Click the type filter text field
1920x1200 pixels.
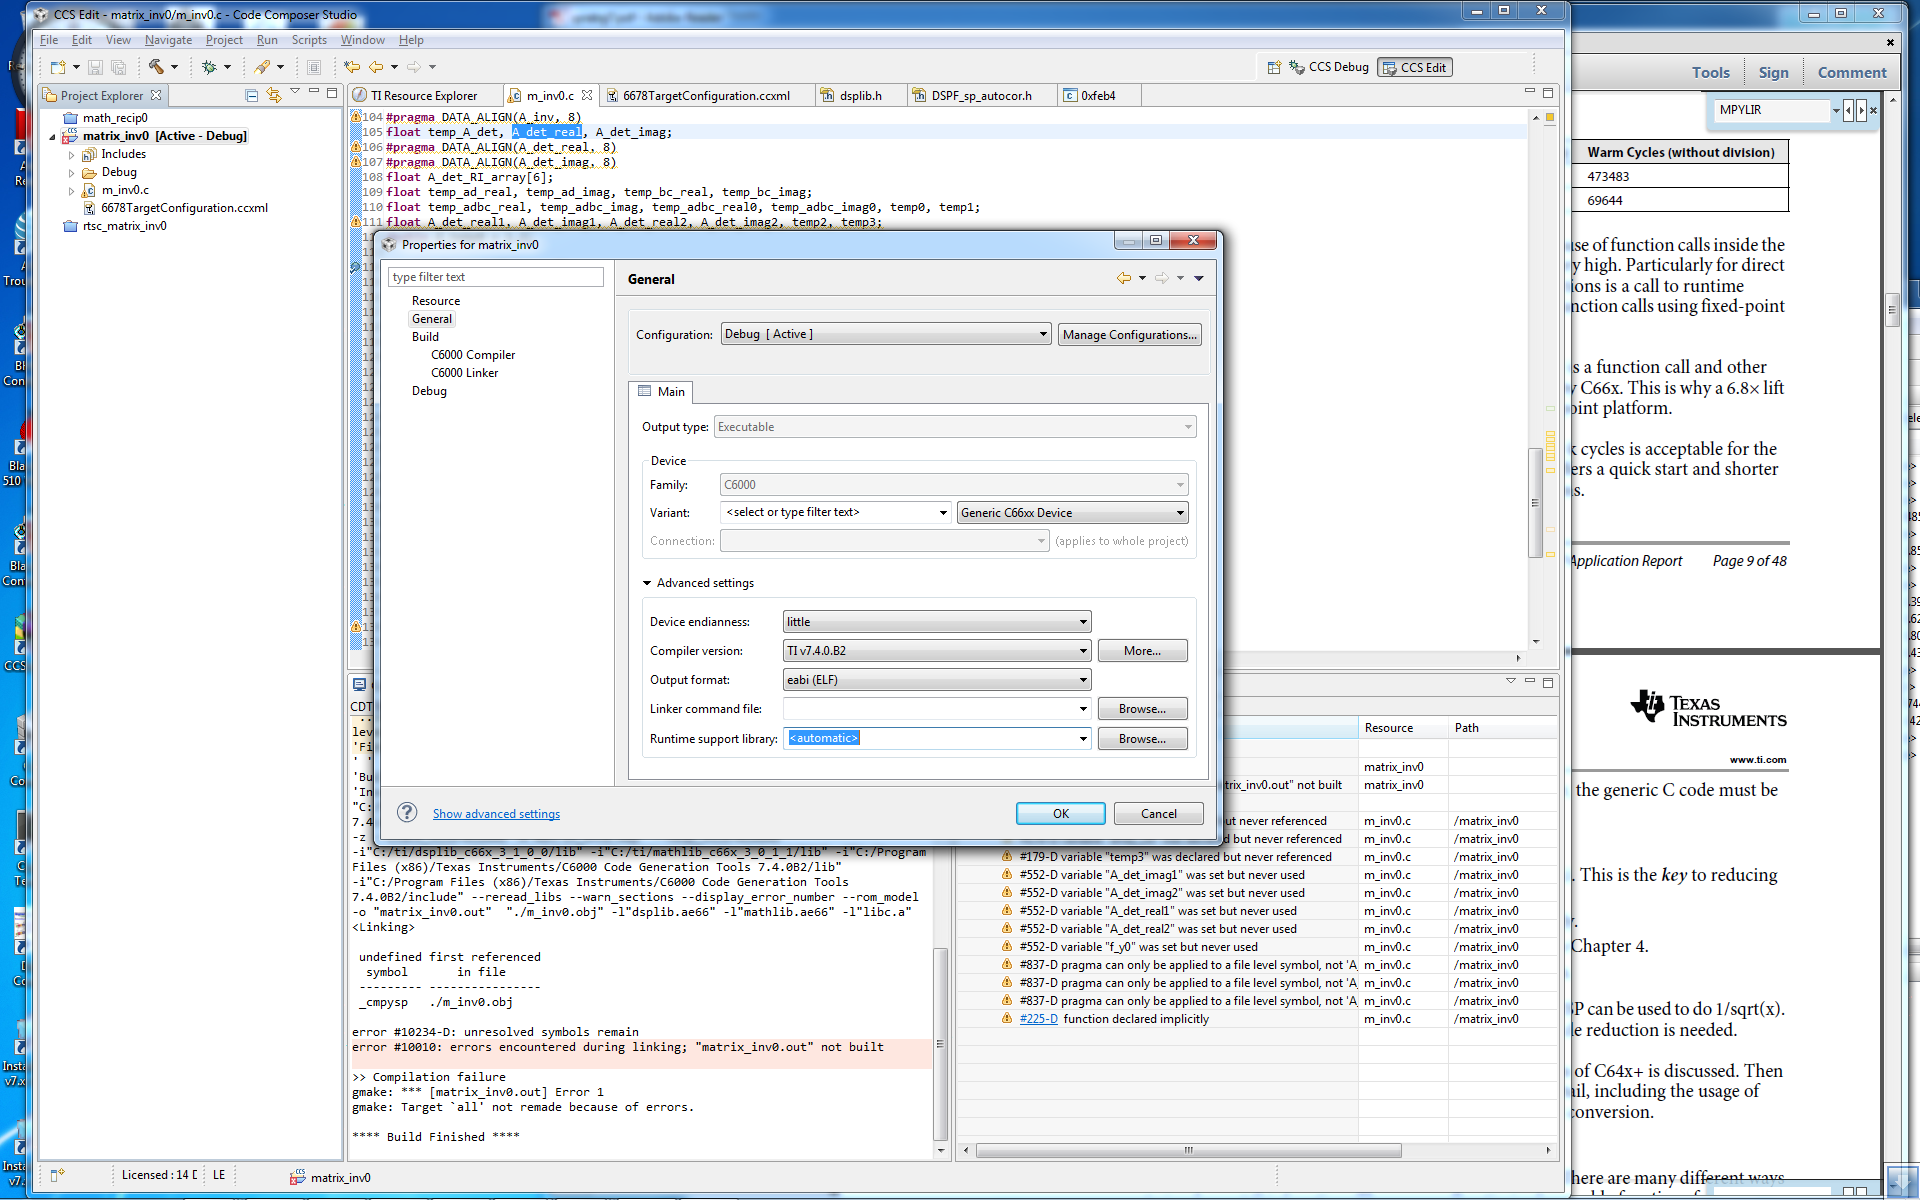pos(496,277)
